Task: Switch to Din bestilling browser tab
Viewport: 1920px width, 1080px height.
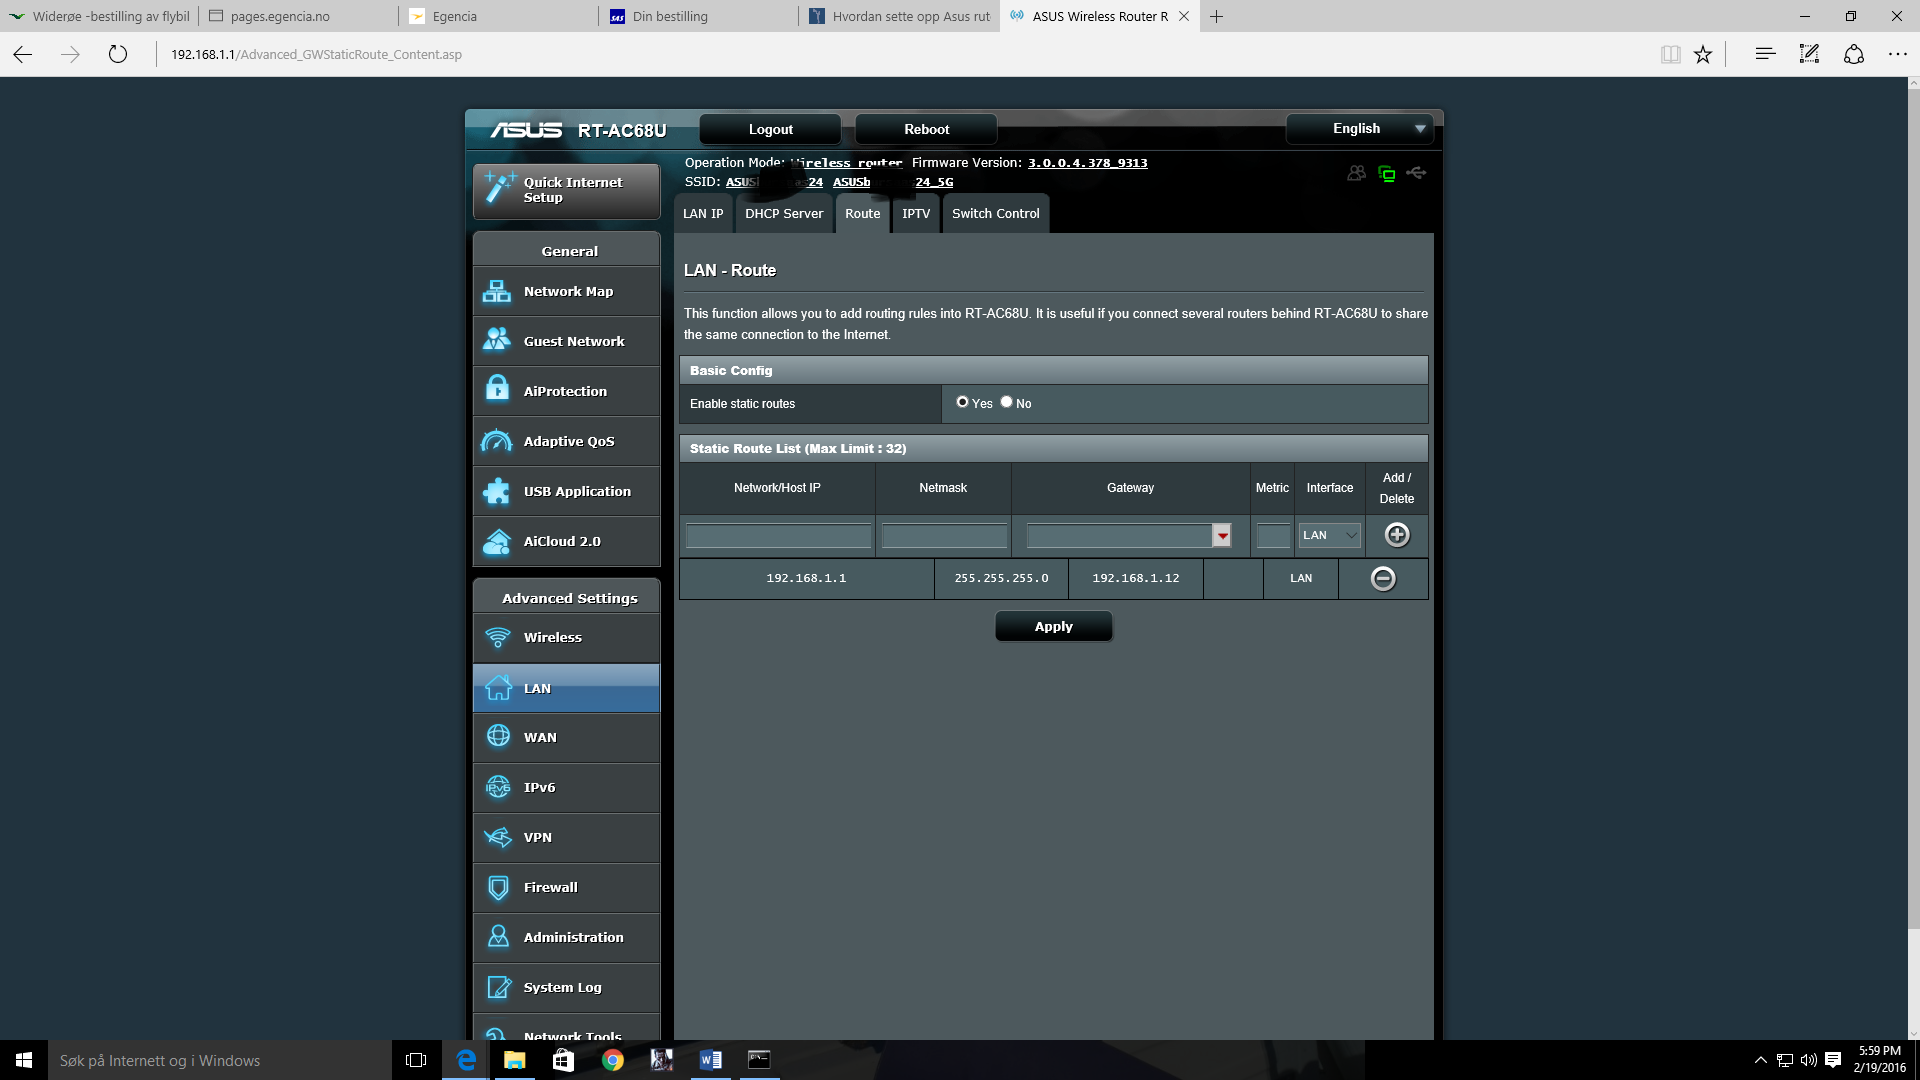Action: pyautogui.click(x=700, y=16)
